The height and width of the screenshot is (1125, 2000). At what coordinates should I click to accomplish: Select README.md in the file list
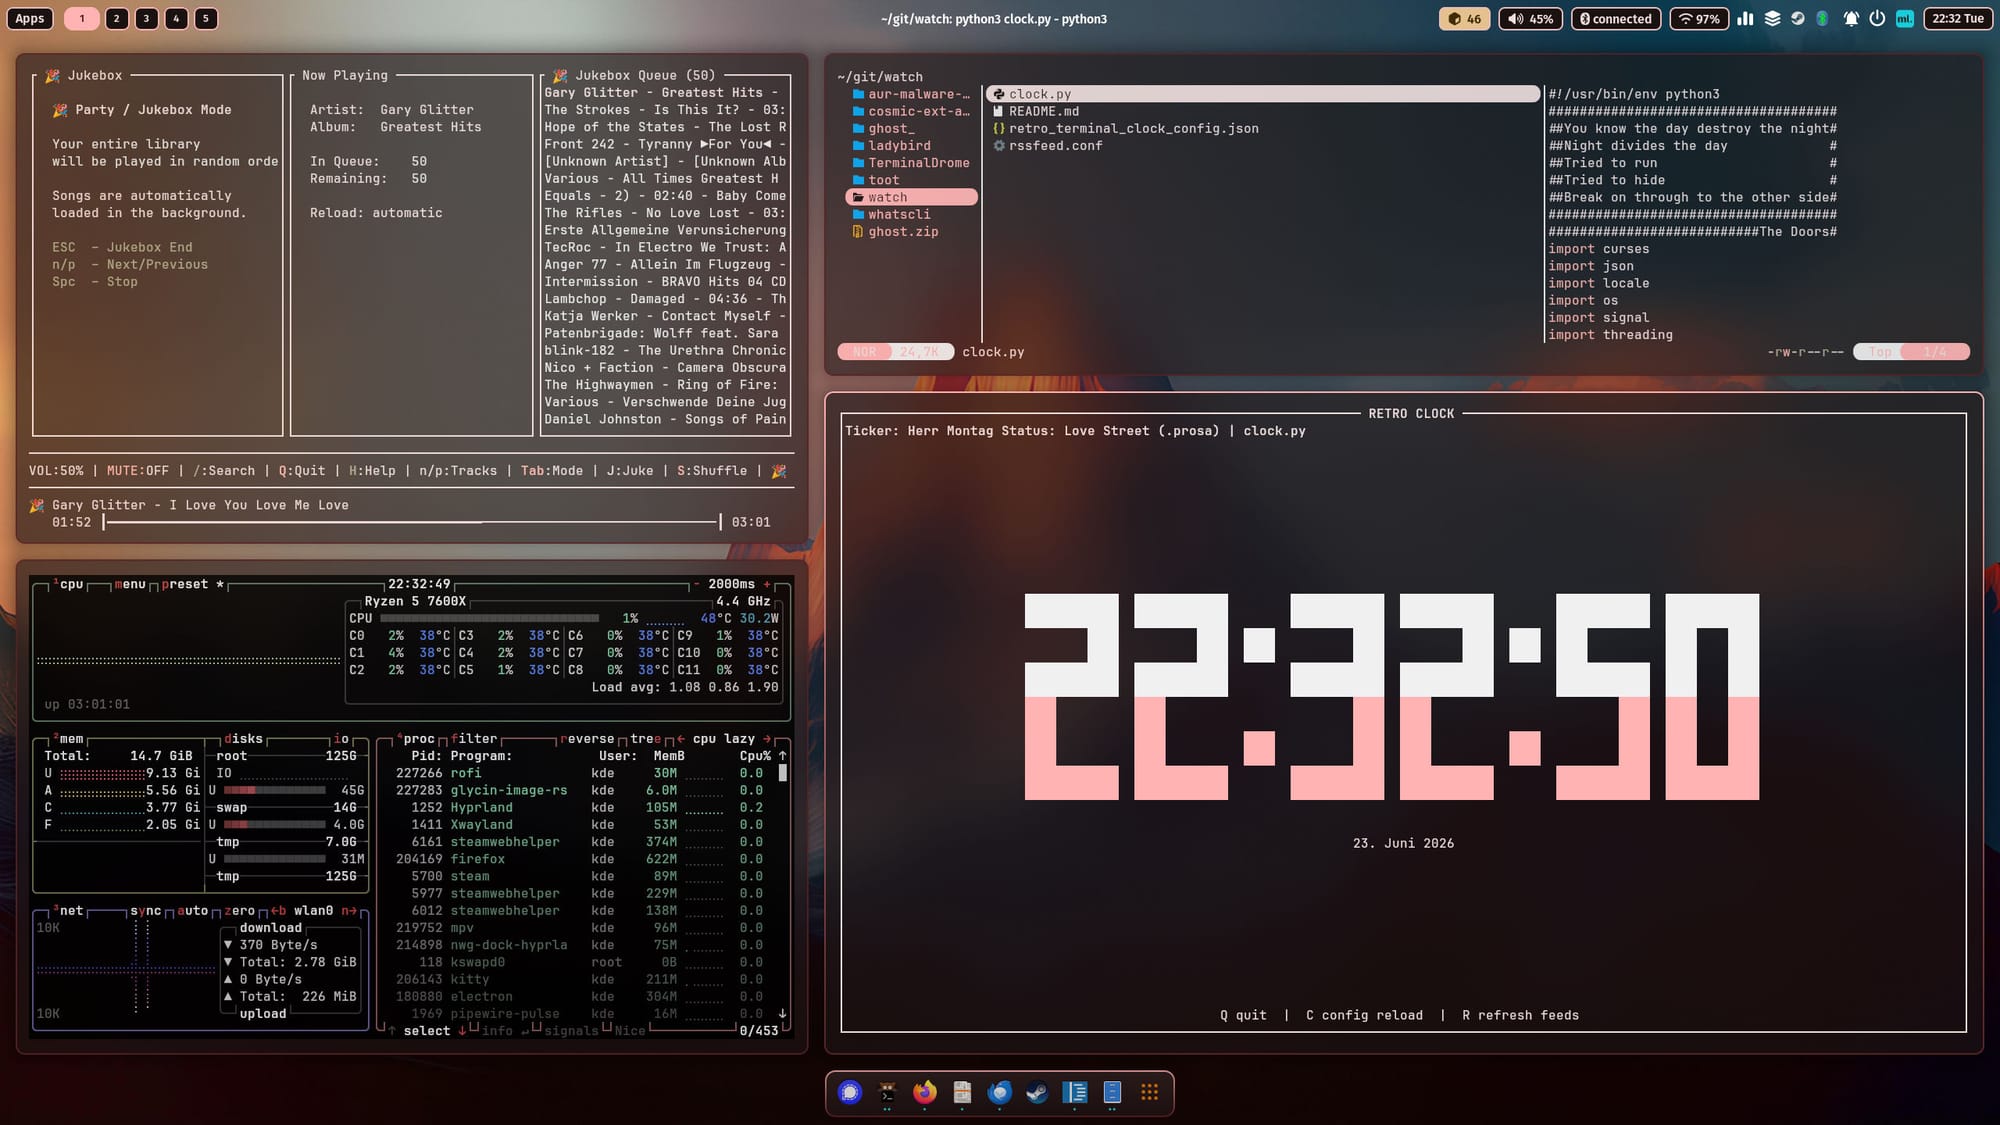(x=1036, y=111)
